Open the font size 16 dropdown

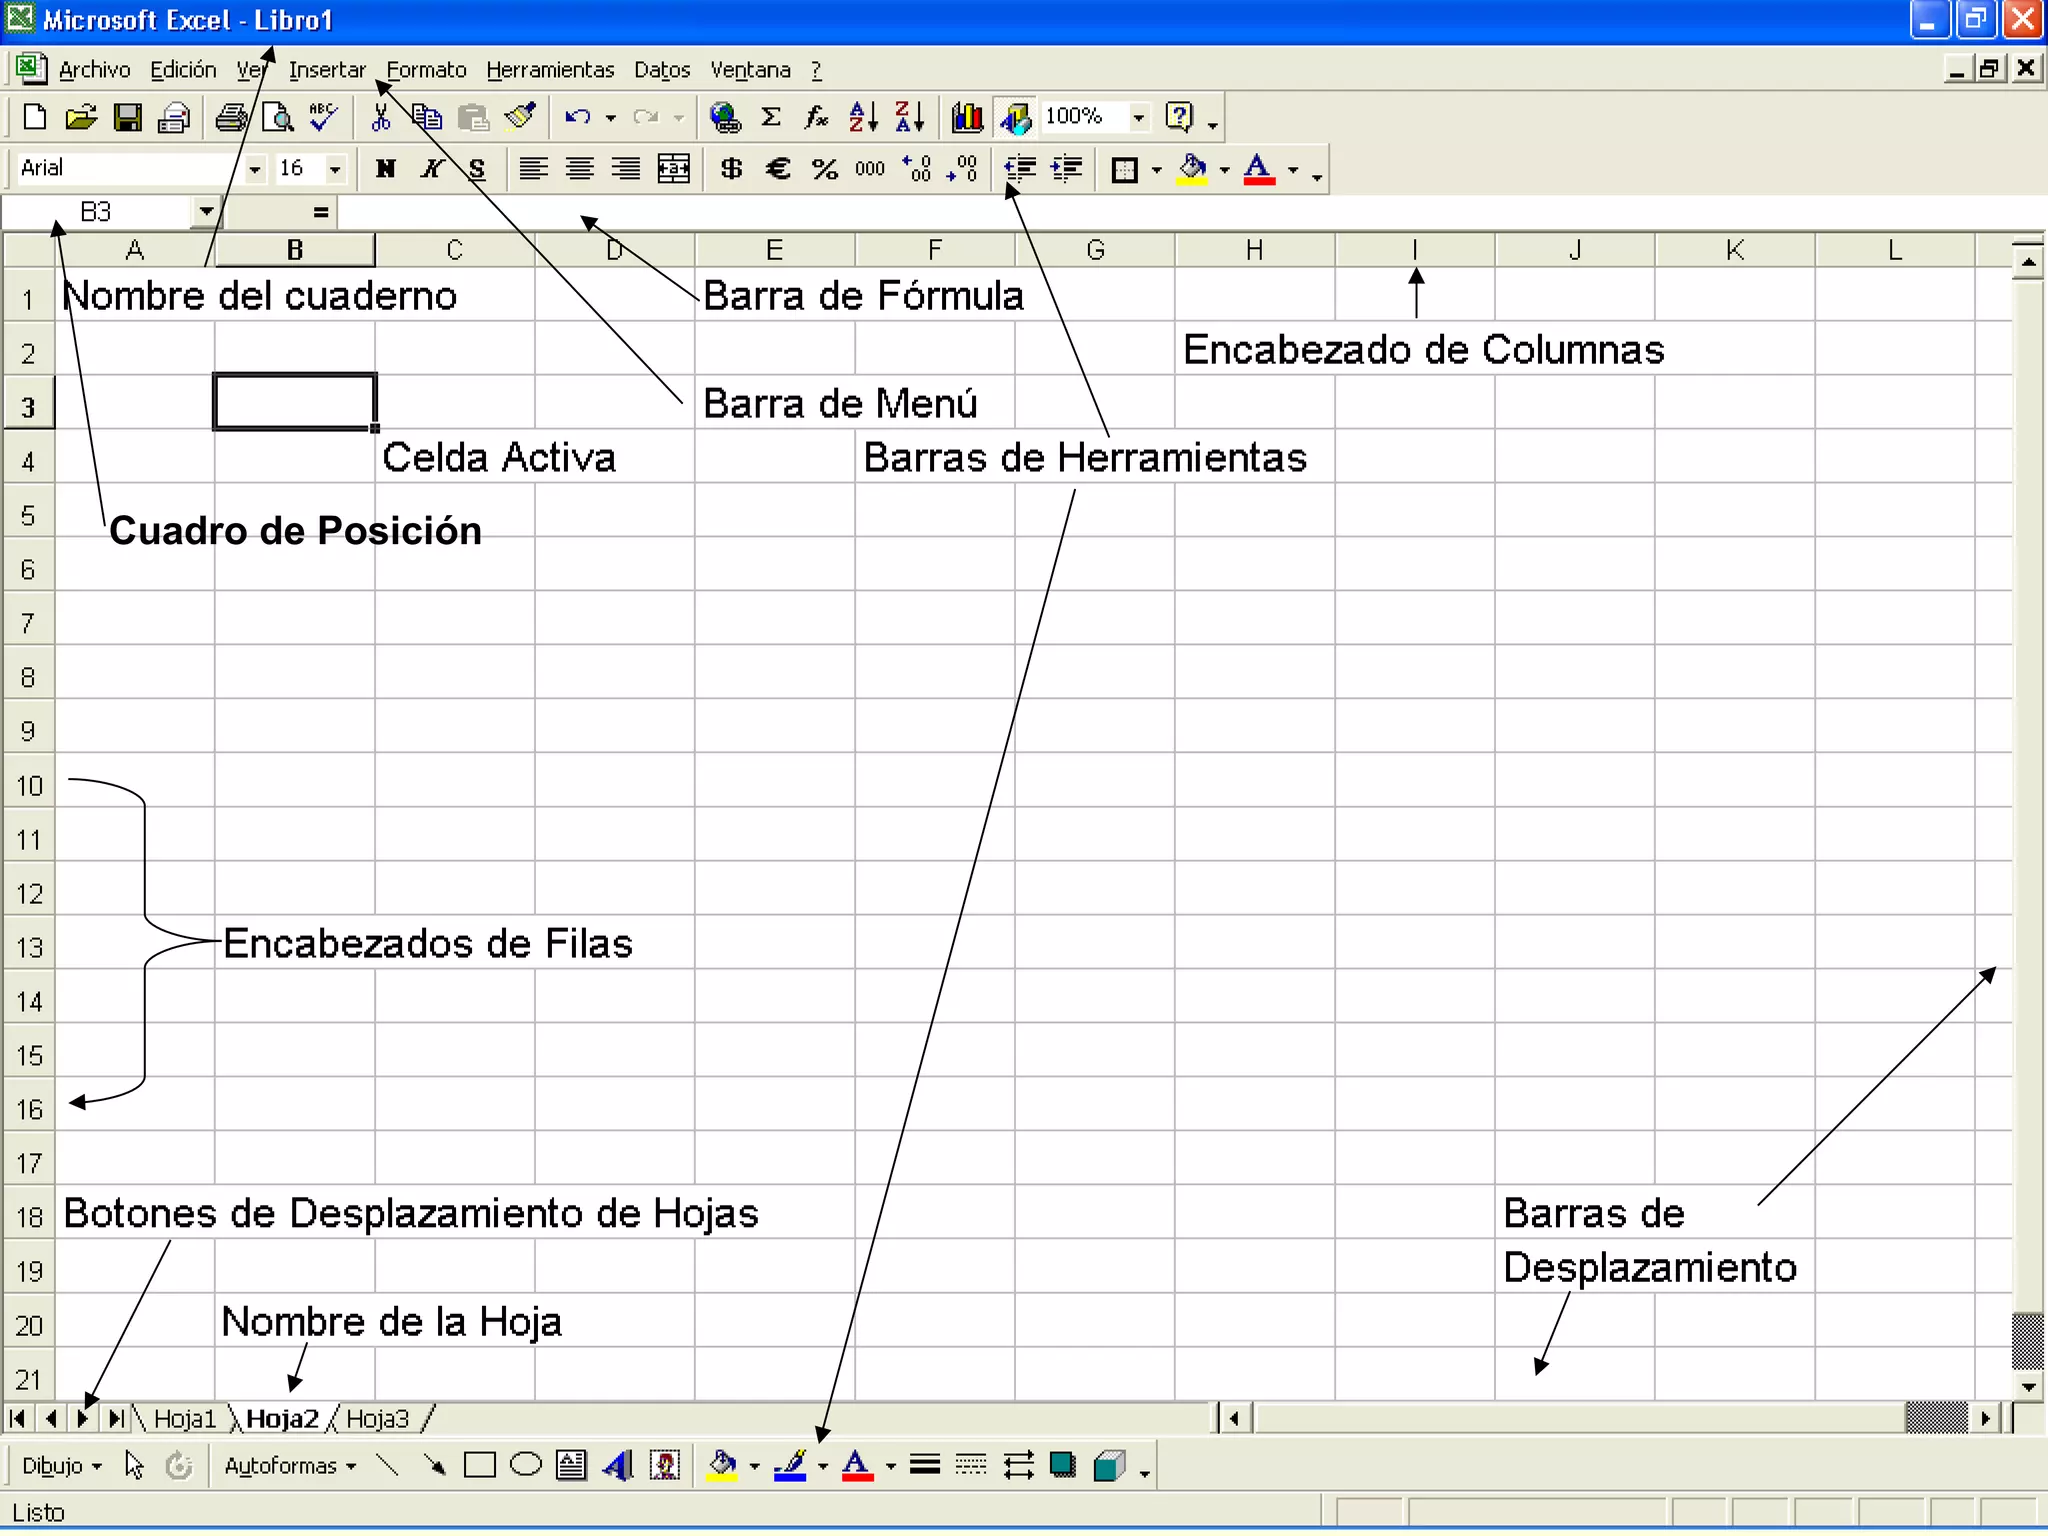click(x=335, y=169)
